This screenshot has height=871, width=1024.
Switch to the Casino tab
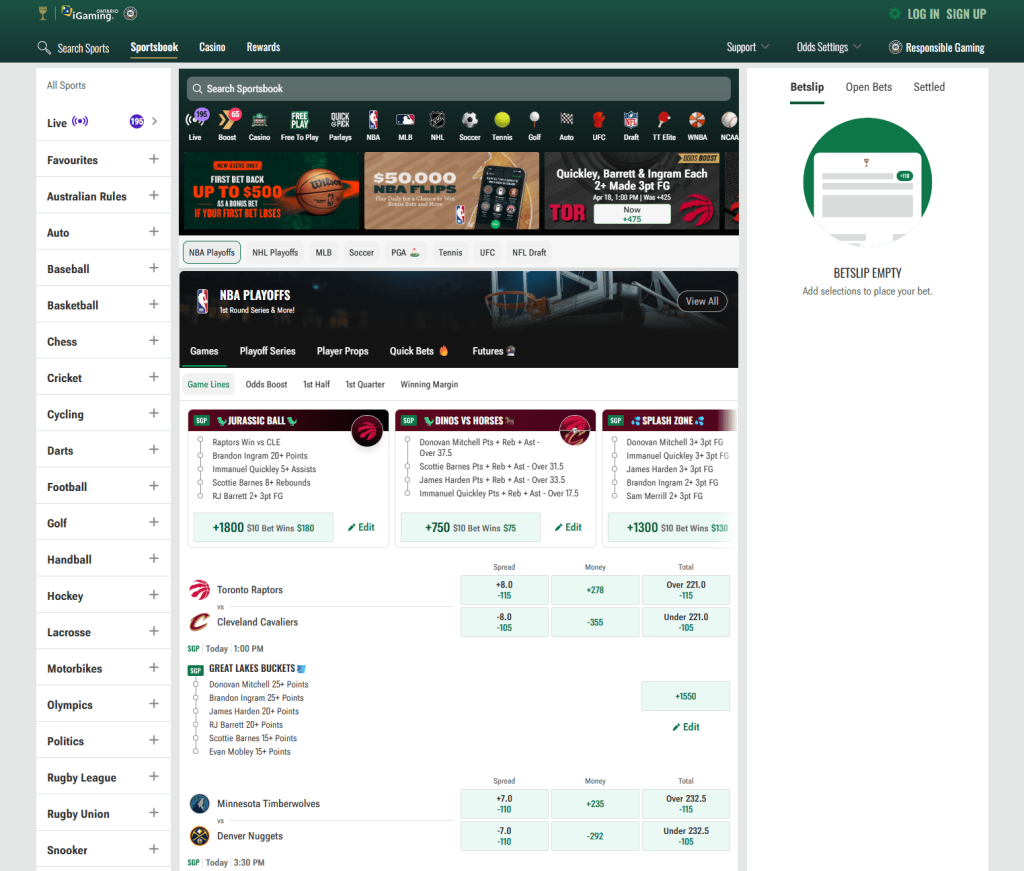point(212,47)
